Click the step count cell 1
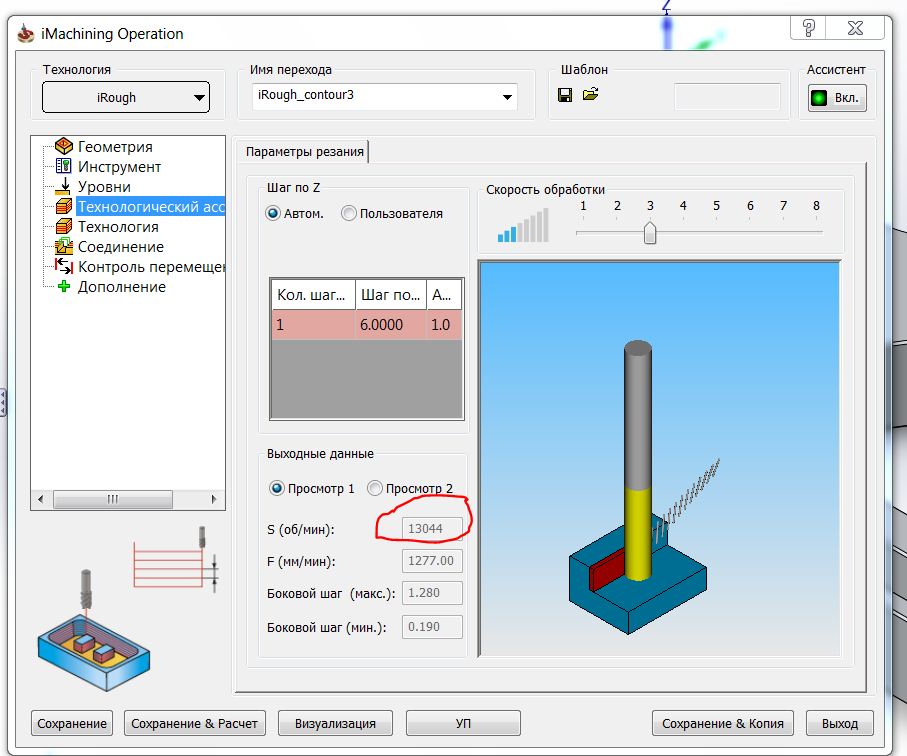 tap(314, 324)
